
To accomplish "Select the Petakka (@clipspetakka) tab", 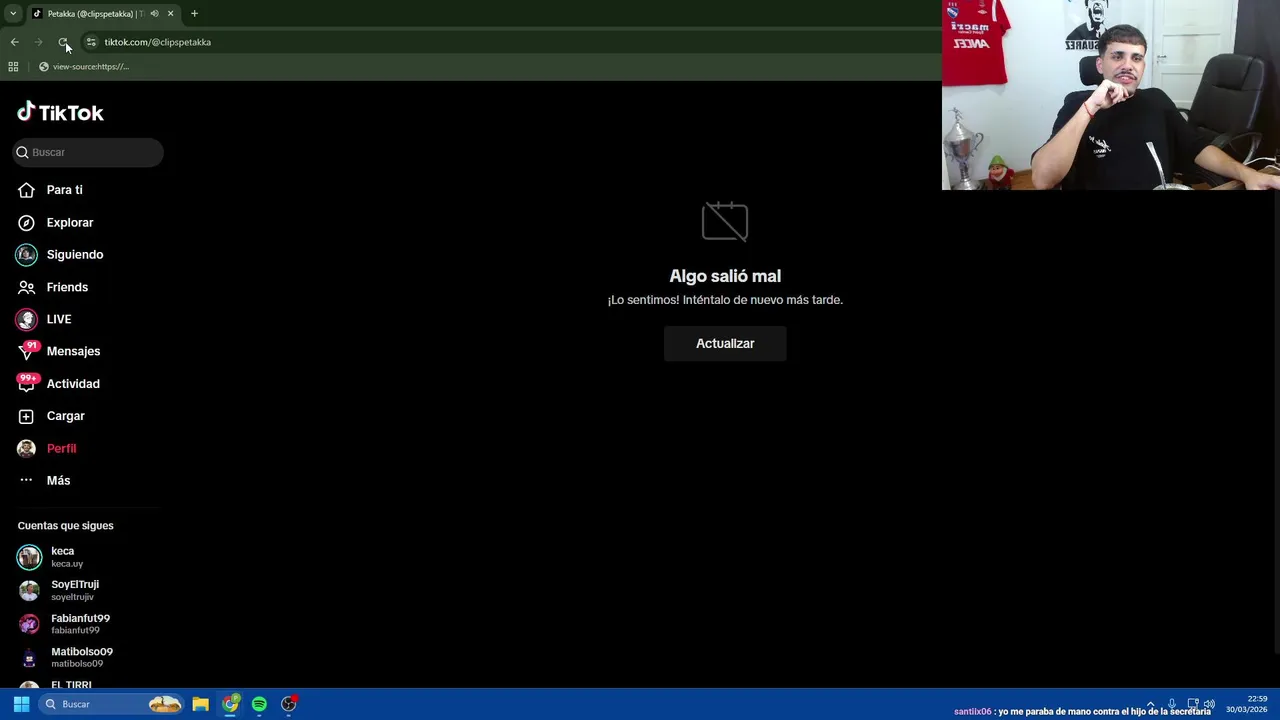I will 96,14.
